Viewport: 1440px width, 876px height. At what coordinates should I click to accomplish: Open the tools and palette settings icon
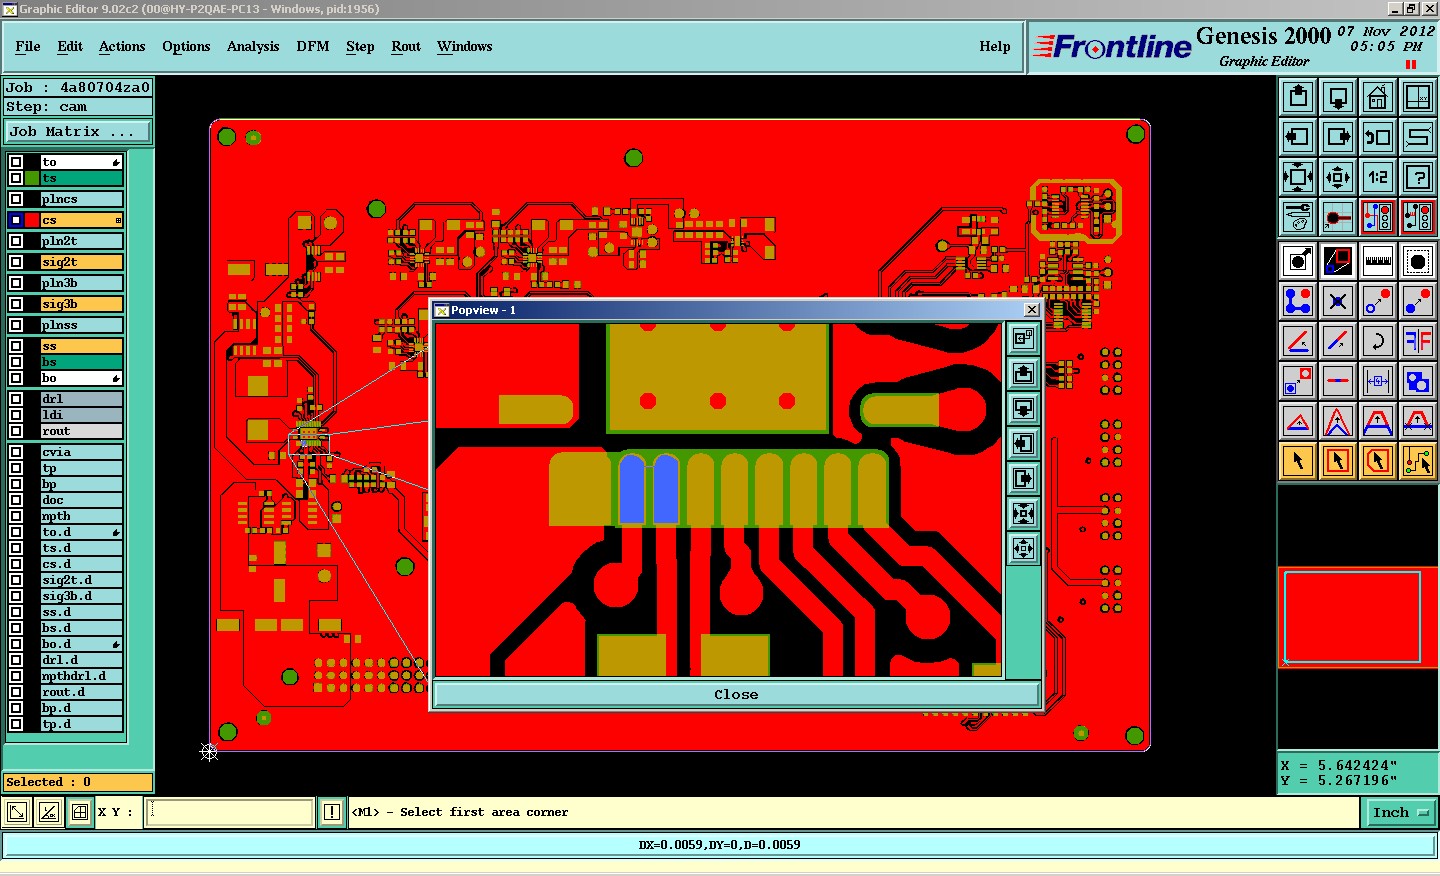click(1298, 217)
